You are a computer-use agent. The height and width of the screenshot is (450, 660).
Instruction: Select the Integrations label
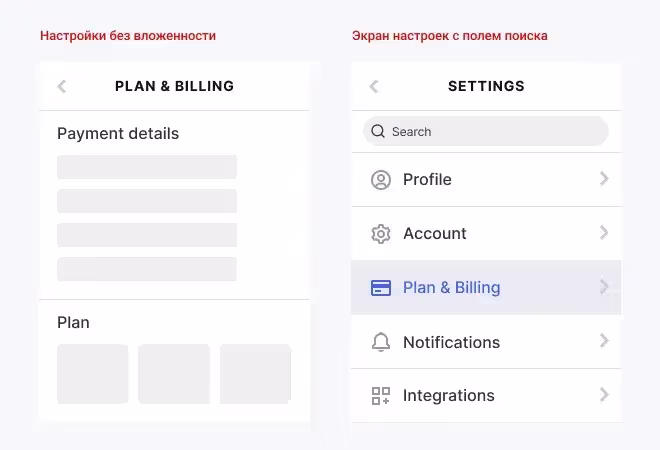pyautogui.click(x=448, y=396)
